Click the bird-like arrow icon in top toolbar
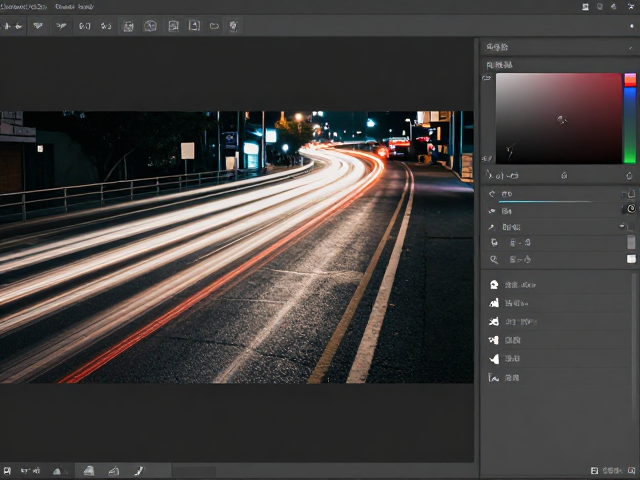The image size is (640, 480). pos(61,26)
